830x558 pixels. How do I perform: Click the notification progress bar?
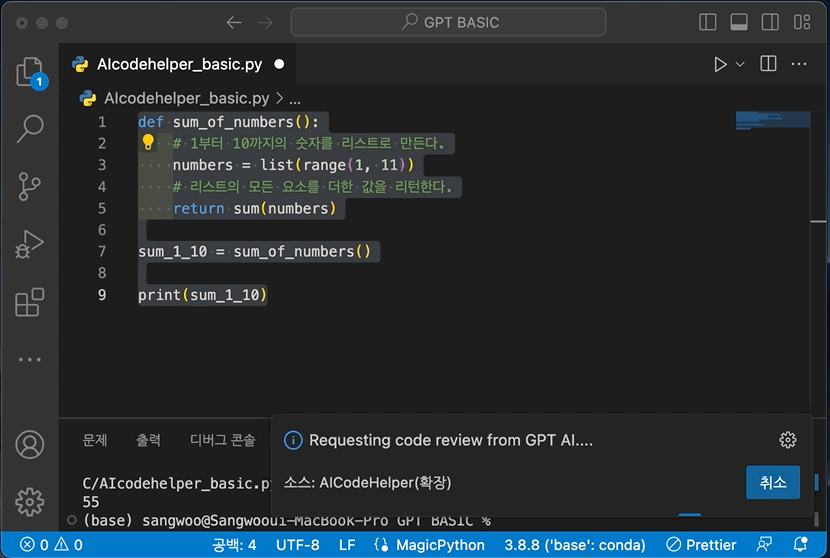click(690, 514)
